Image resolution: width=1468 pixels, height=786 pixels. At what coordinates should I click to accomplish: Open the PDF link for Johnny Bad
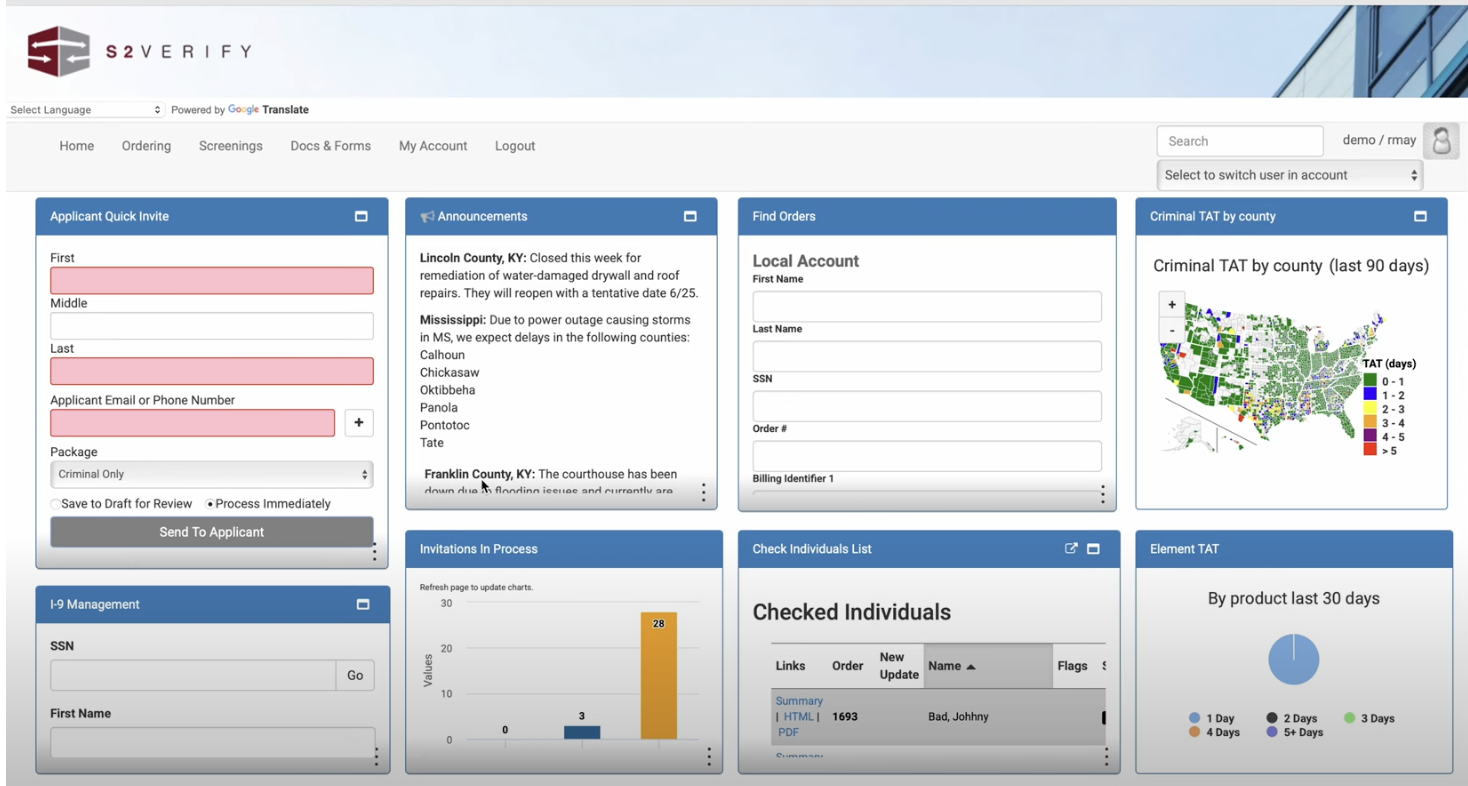tap(788, 732)
